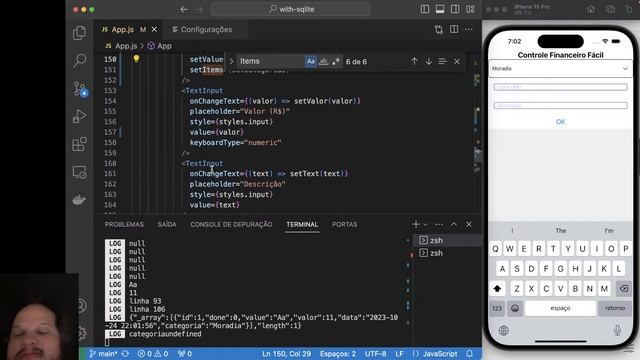Image resolution: width=640 pixels, height=360 pixels.
Task: Open the new terminal profile dropdown
Action: (x=426, y=224)
